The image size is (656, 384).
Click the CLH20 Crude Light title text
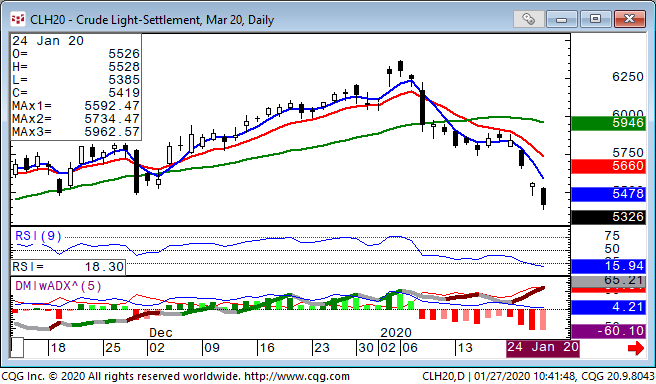[152, 20]
